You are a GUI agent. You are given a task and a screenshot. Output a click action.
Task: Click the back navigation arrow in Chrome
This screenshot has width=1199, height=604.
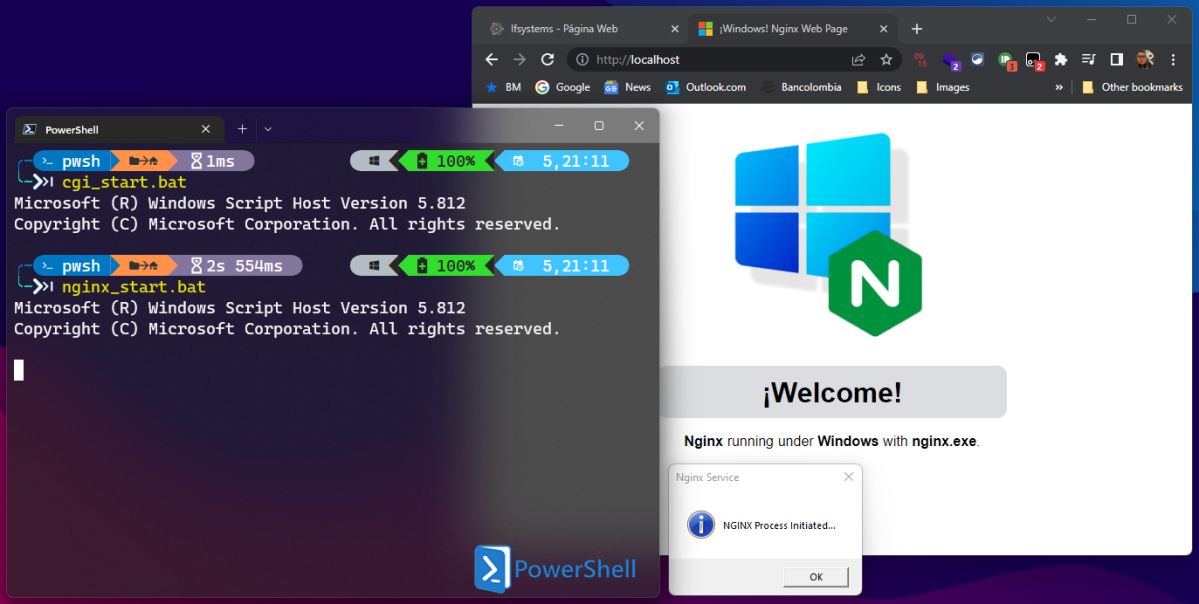pyautogui.click(x=491, y=59)
